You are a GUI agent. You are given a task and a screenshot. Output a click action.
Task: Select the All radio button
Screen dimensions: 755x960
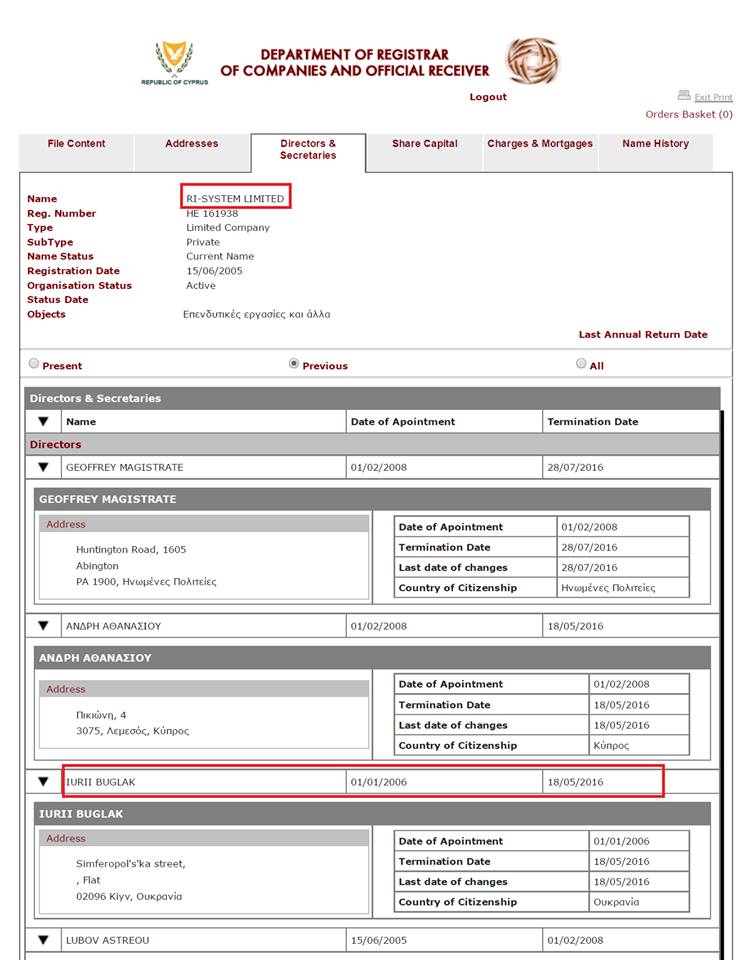tap(581, 364)
